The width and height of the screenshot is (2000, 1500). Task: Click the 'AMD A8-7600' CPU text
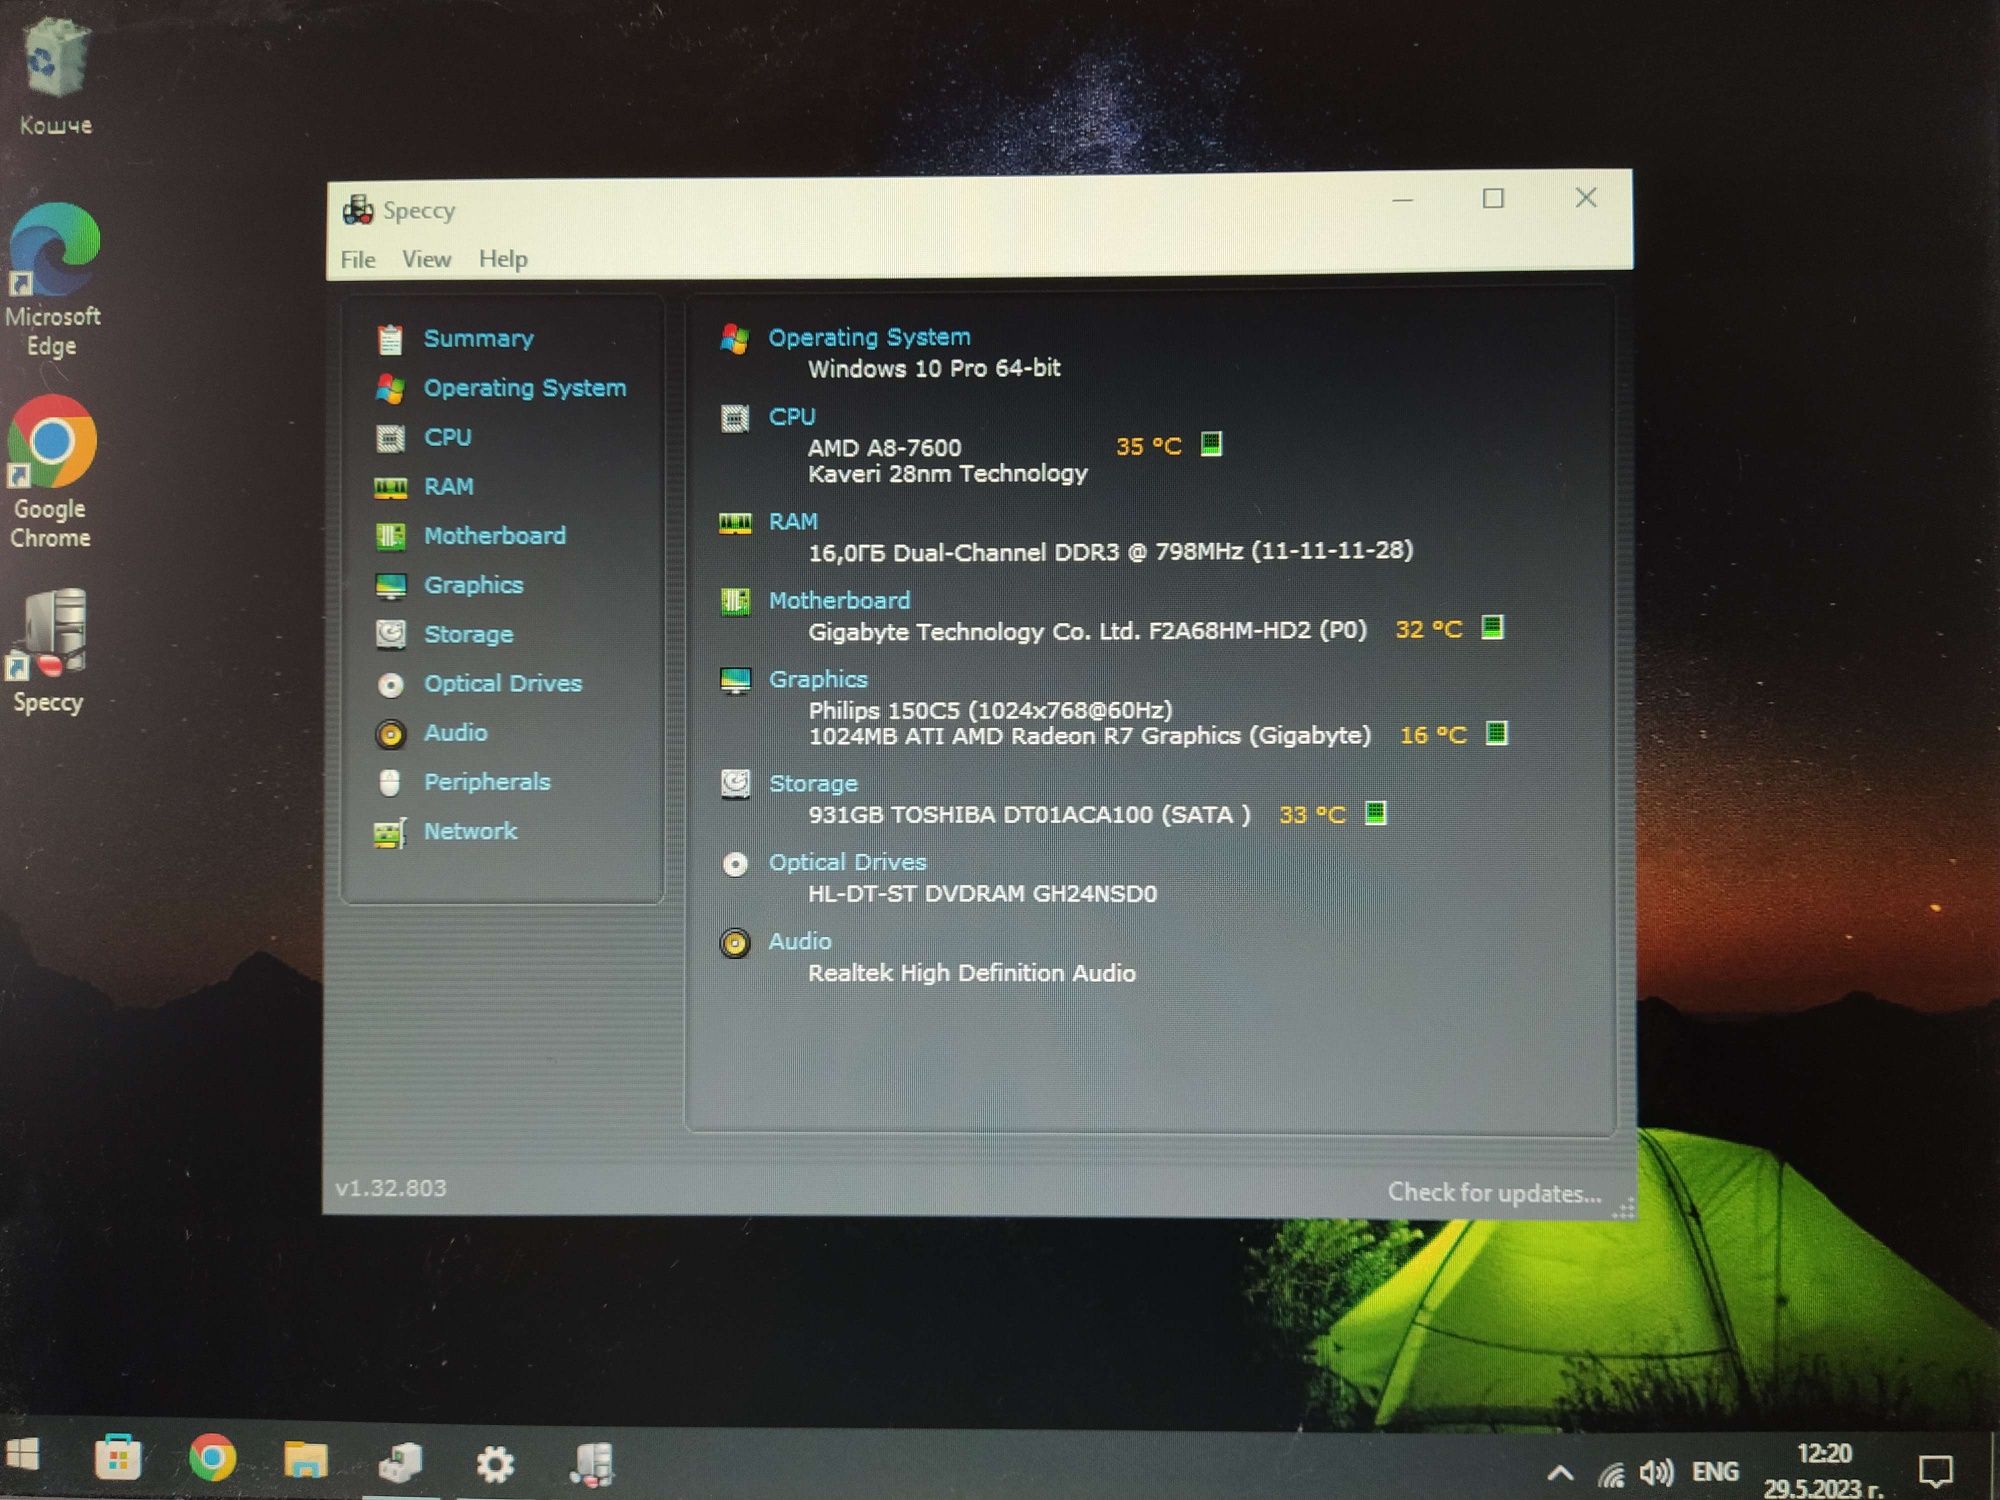pos(884,448)
